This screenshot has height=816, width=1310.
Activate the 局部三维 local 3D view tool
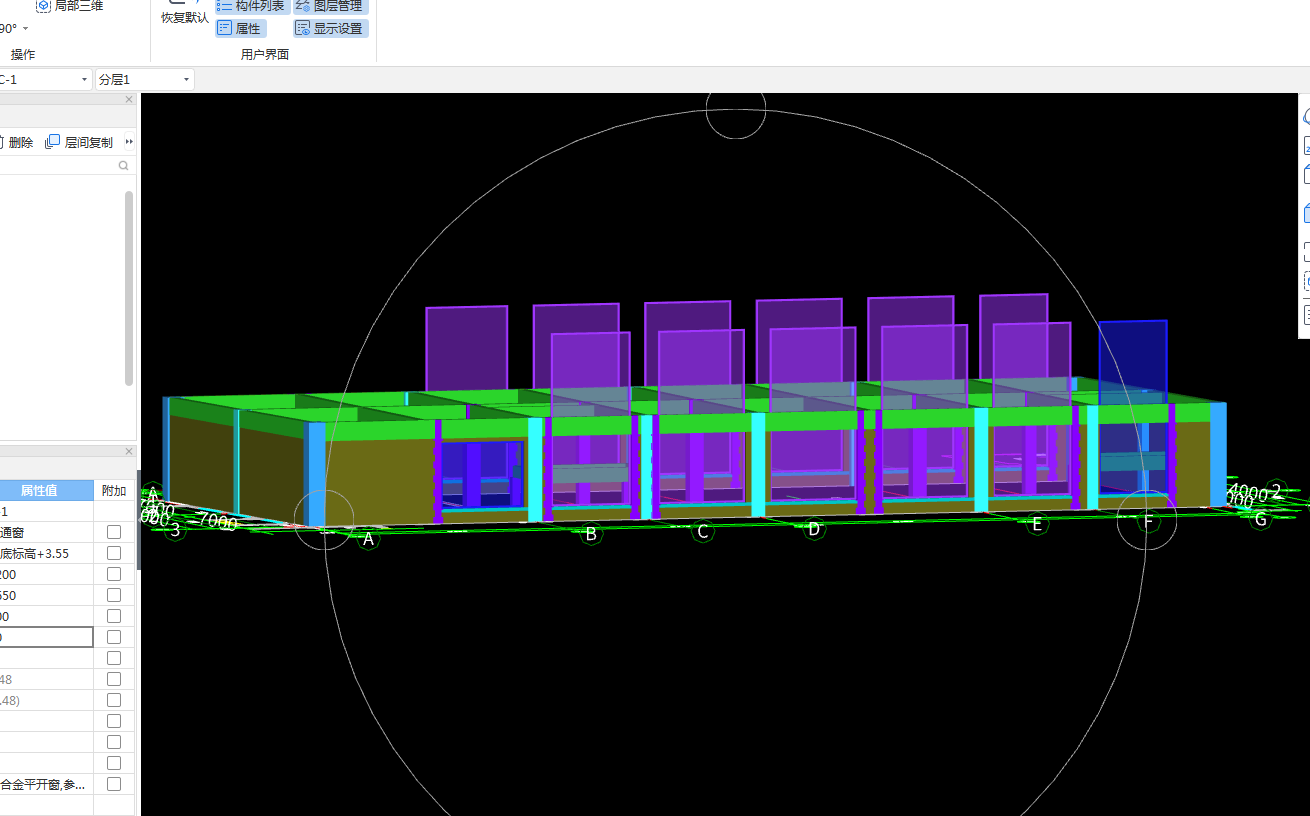coord(70,6)
